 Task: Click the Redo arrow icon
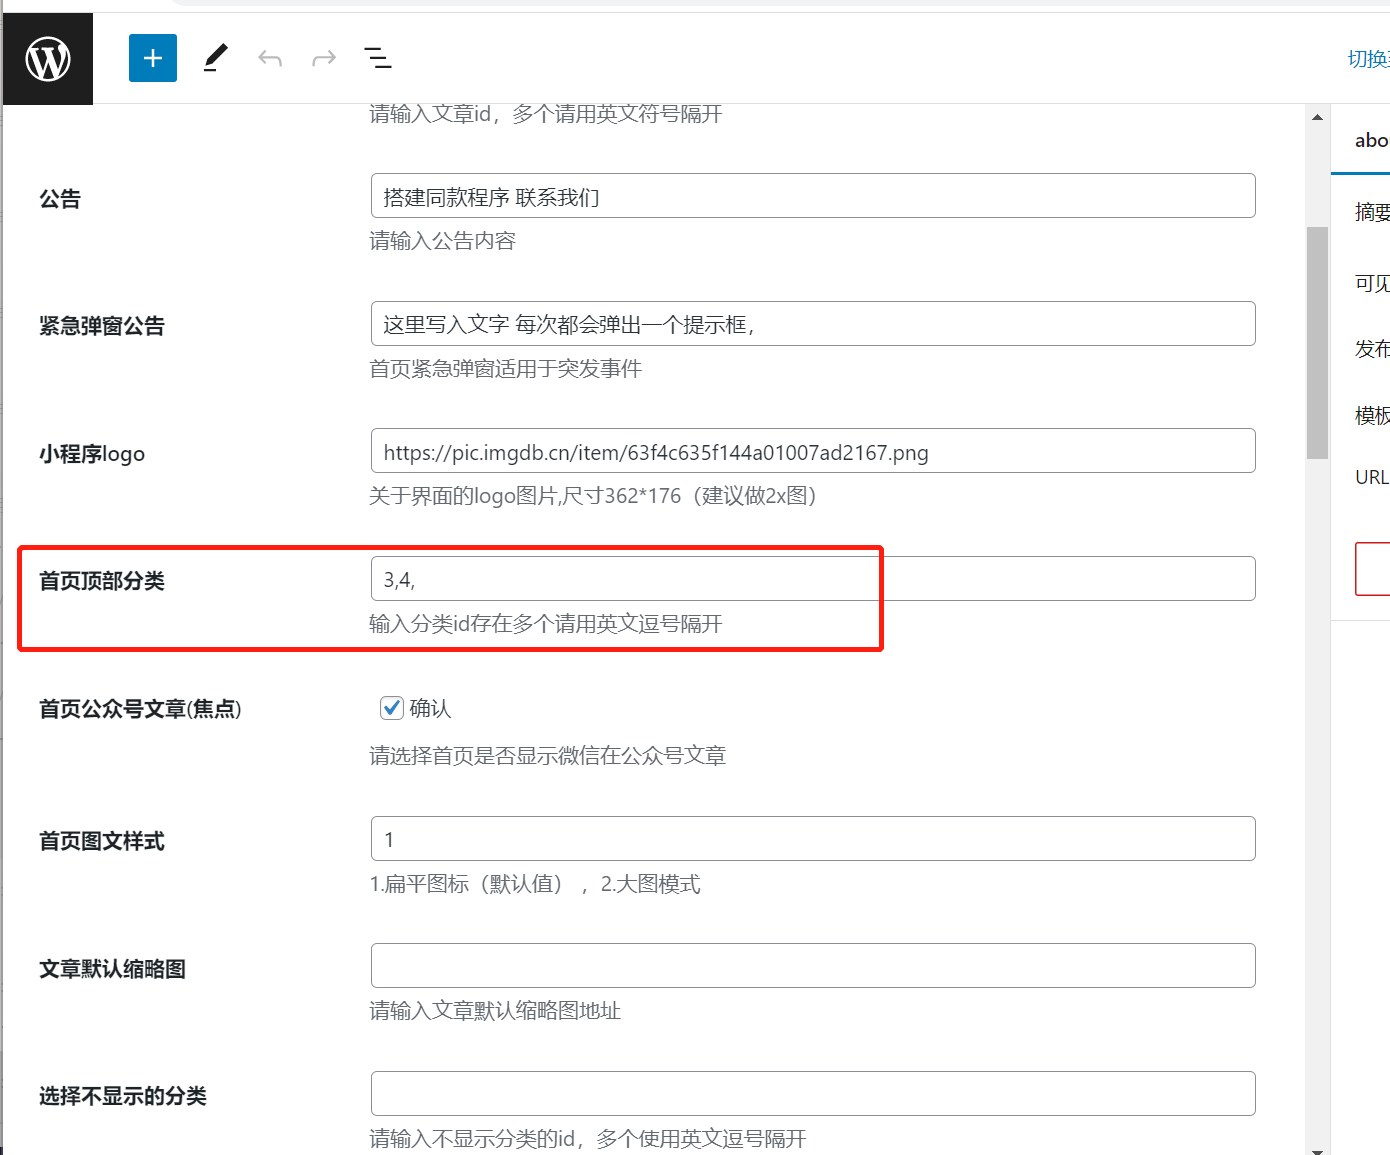point(324,59)
